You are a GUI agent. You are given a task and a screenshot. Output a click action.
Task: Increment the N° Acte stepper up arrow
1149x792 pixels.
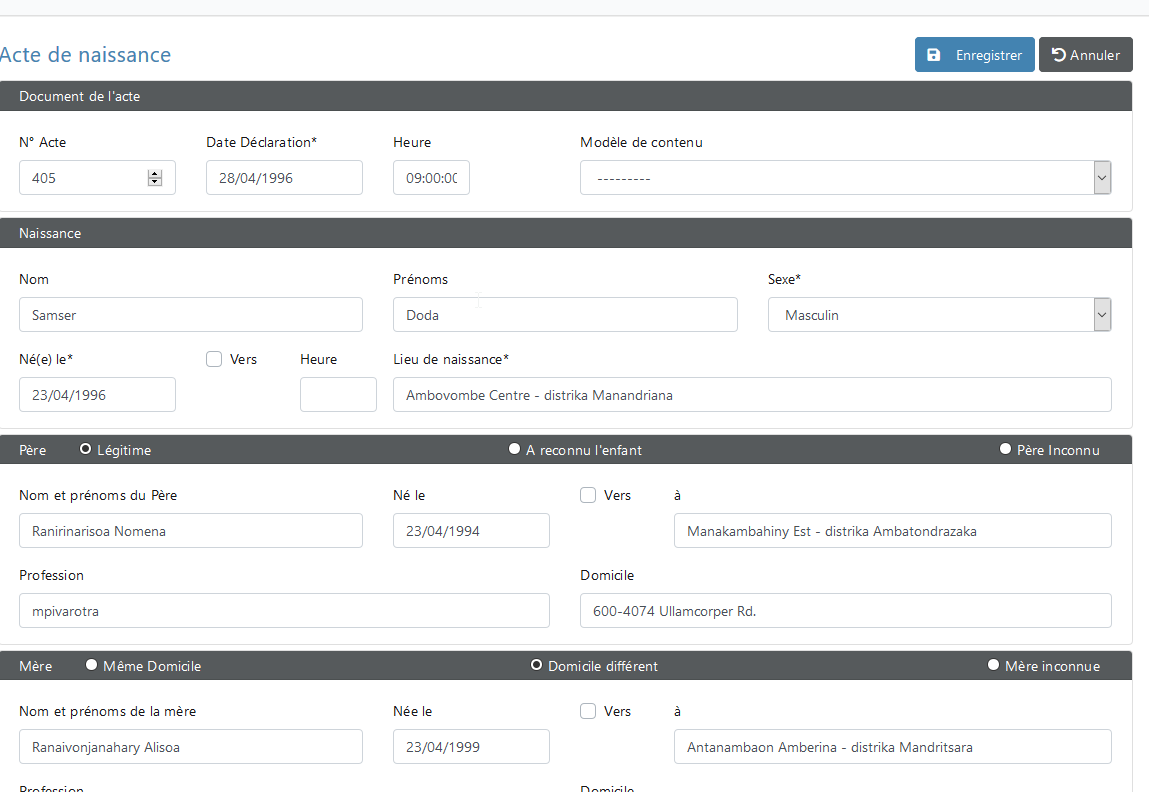155,174
